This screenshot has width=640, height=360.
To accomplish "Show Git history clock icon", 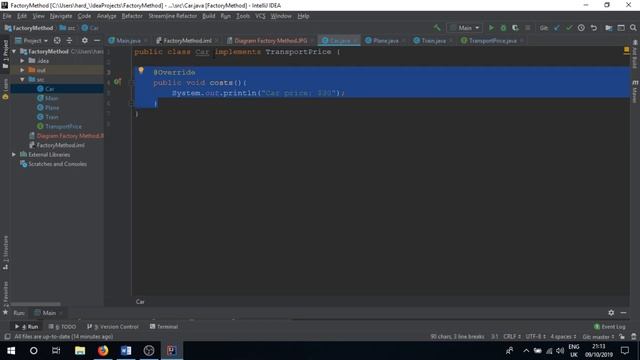I will (x=581, y=28).
